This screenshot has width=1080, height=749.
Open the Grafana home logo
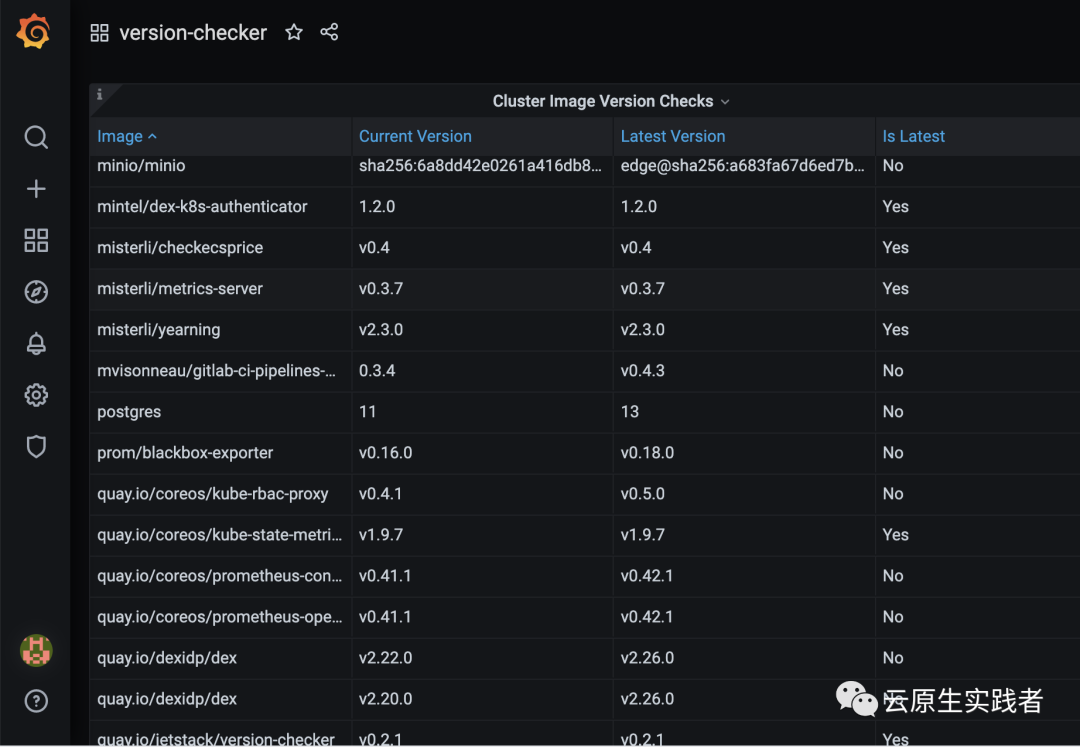[x=34, y=31]
